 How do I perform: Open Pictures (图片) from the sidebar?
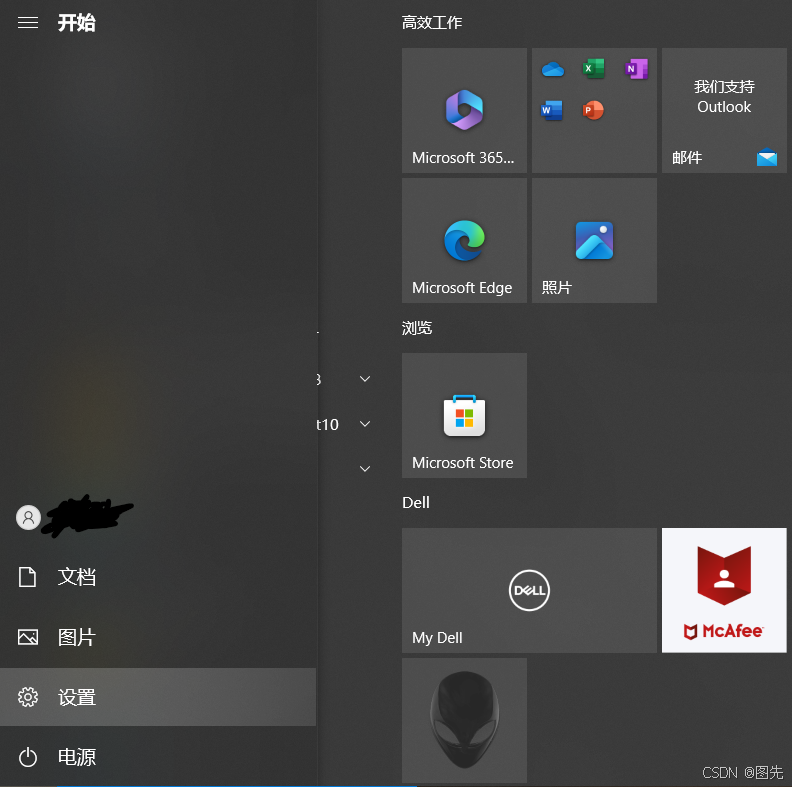[x=158, y=637]
